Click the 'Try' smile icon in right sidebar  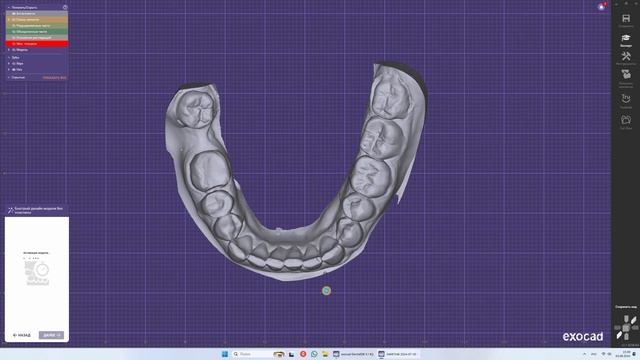coord(626,98)
